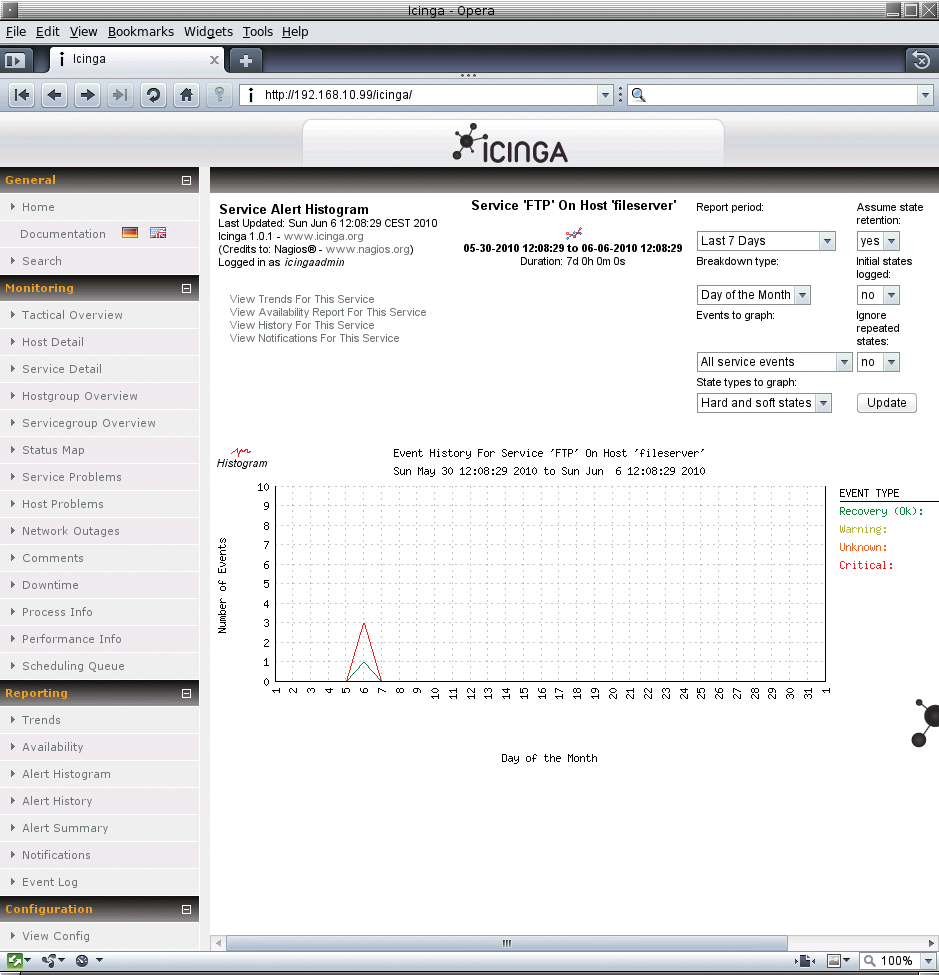Open the German documentation flag icon
The image size is (939, 975).
point(130,233)
